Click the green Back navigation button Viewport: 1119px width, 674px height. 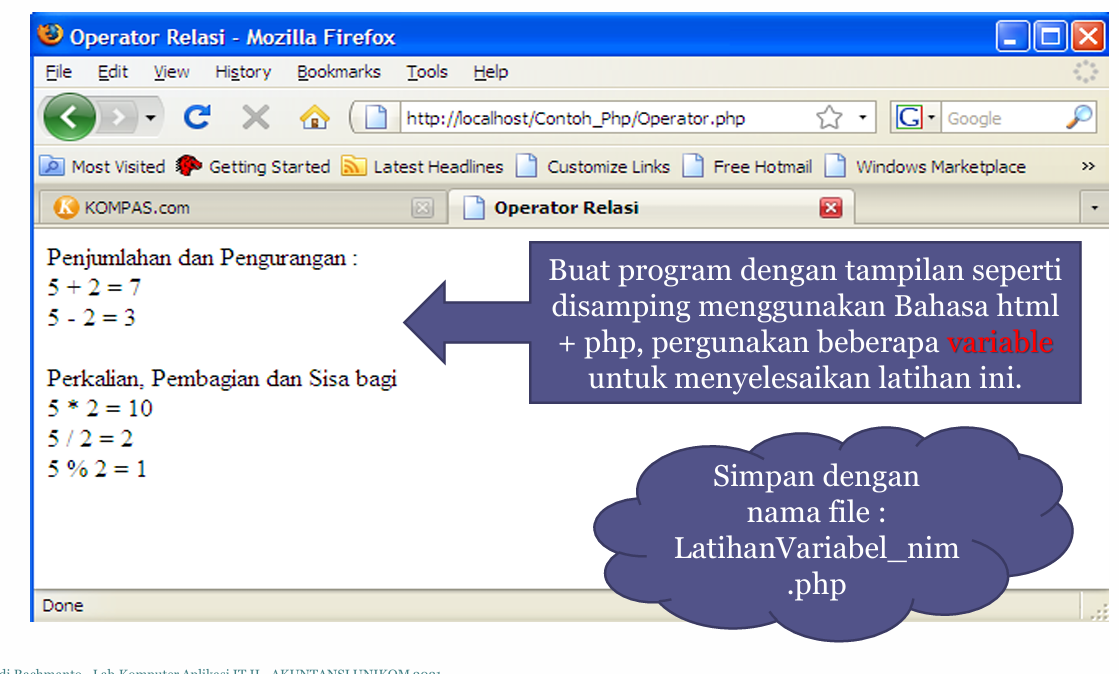69,116
